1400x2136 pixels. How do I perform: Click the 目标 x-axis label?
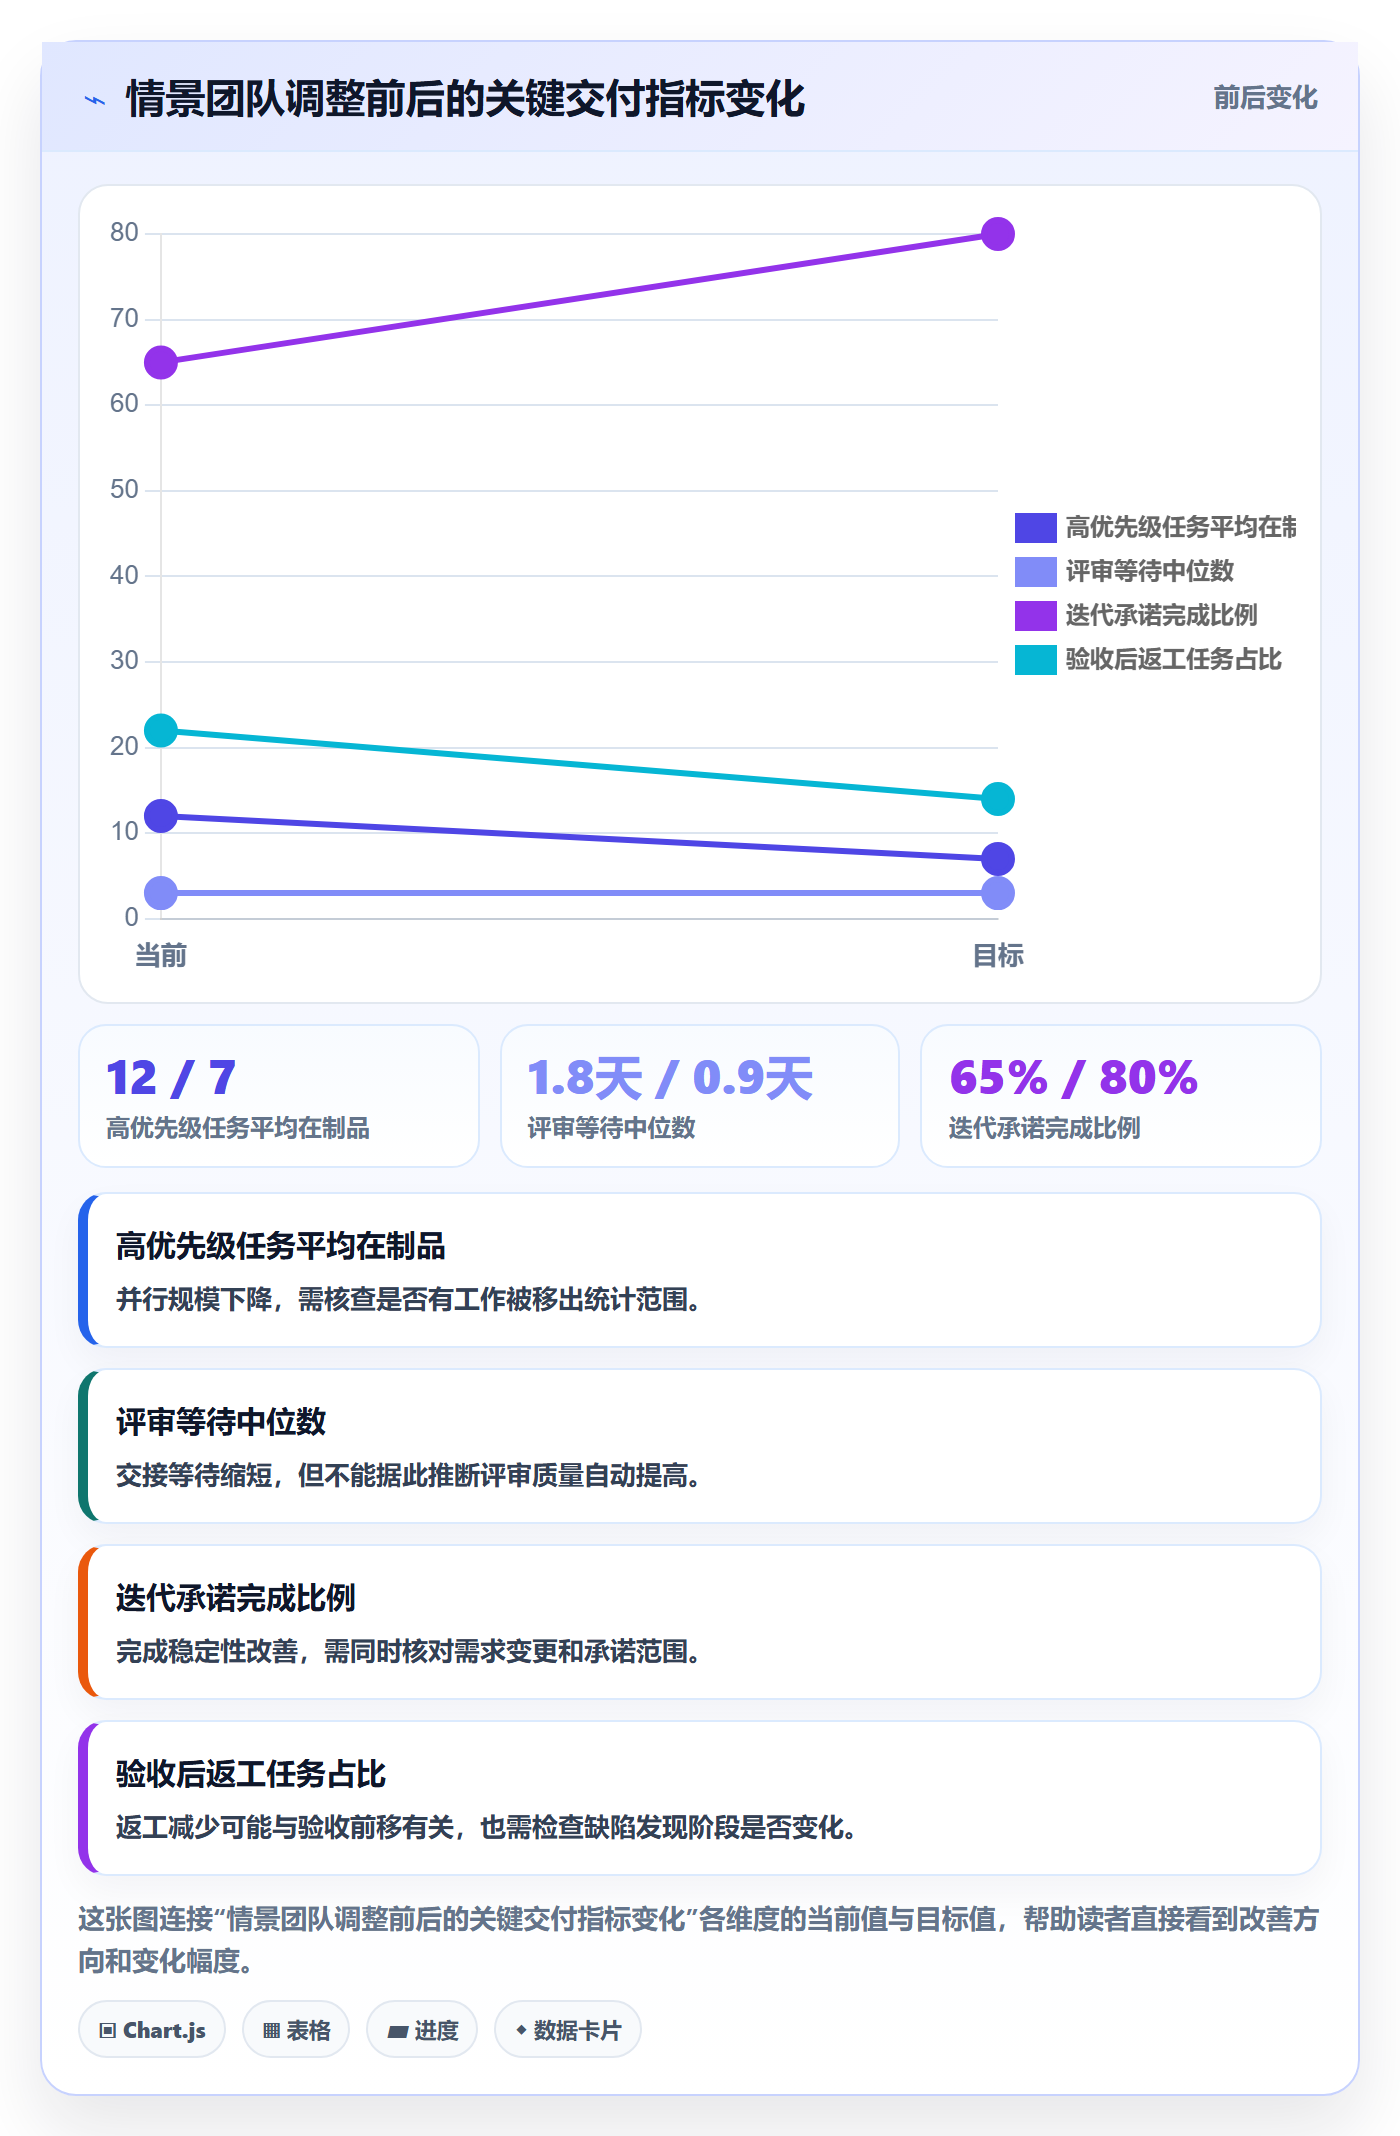(998, 956)
